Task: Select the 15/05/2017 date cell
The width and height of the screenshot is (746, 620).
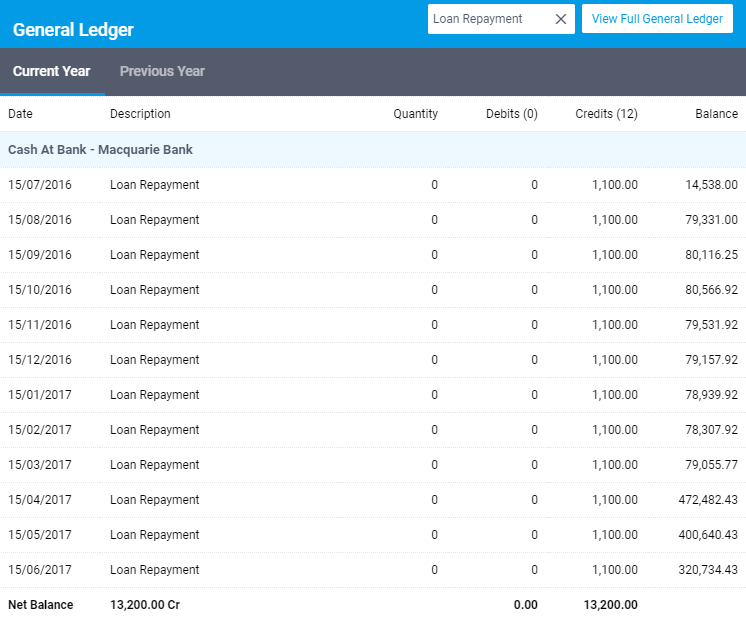Action: coord(40,535)
